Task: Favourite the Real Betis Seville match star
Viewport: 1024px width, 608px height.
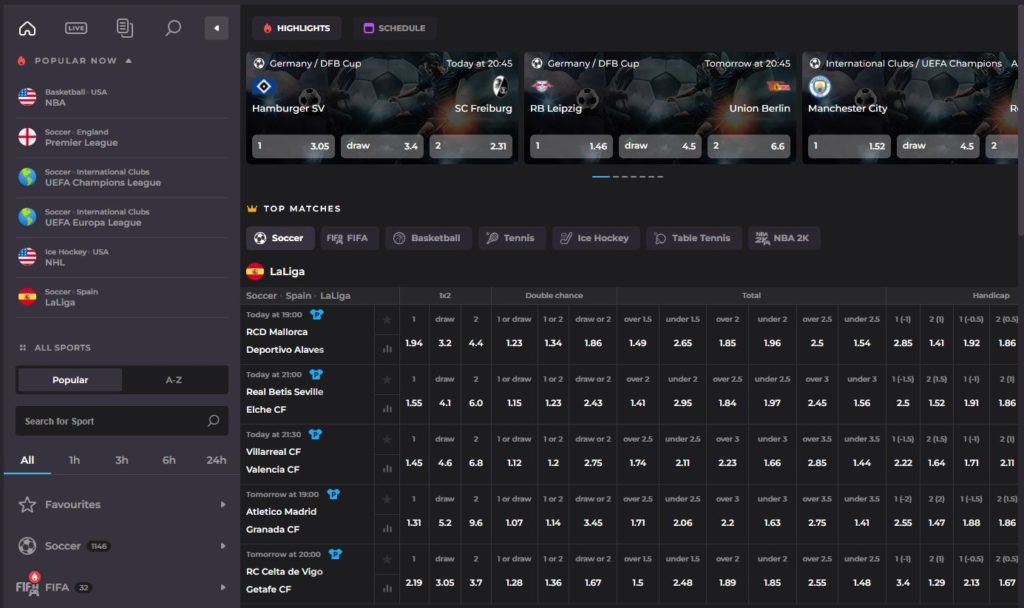Action: point(387,379)
